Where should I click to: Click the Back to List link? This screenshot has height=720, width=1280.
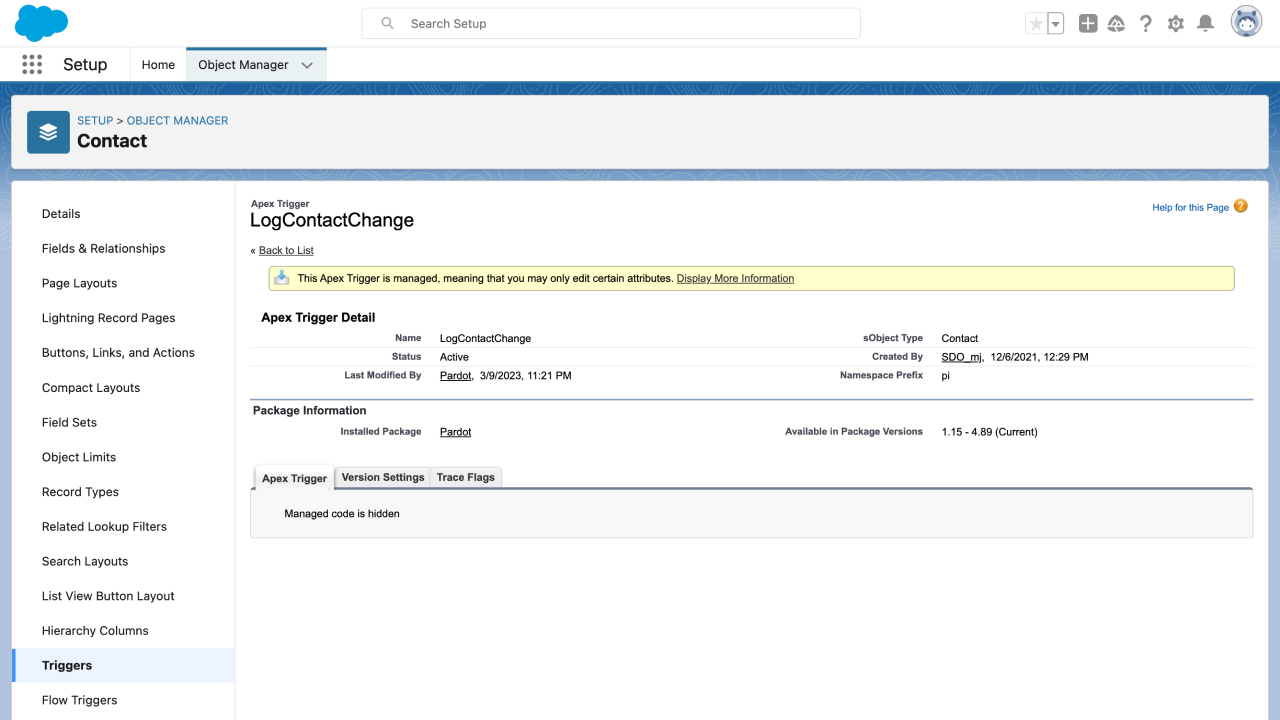point(286,250)
